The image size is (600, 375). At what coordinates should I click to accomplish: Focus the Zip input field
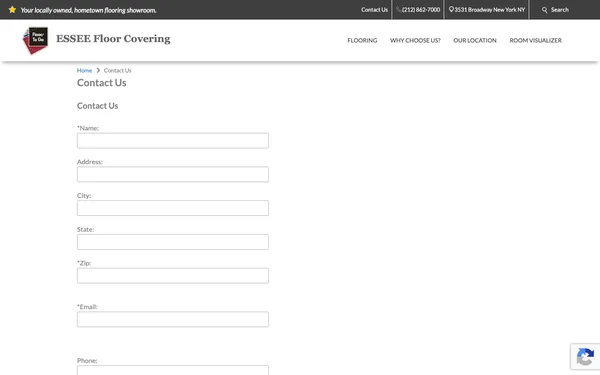[x=173, y=276]
